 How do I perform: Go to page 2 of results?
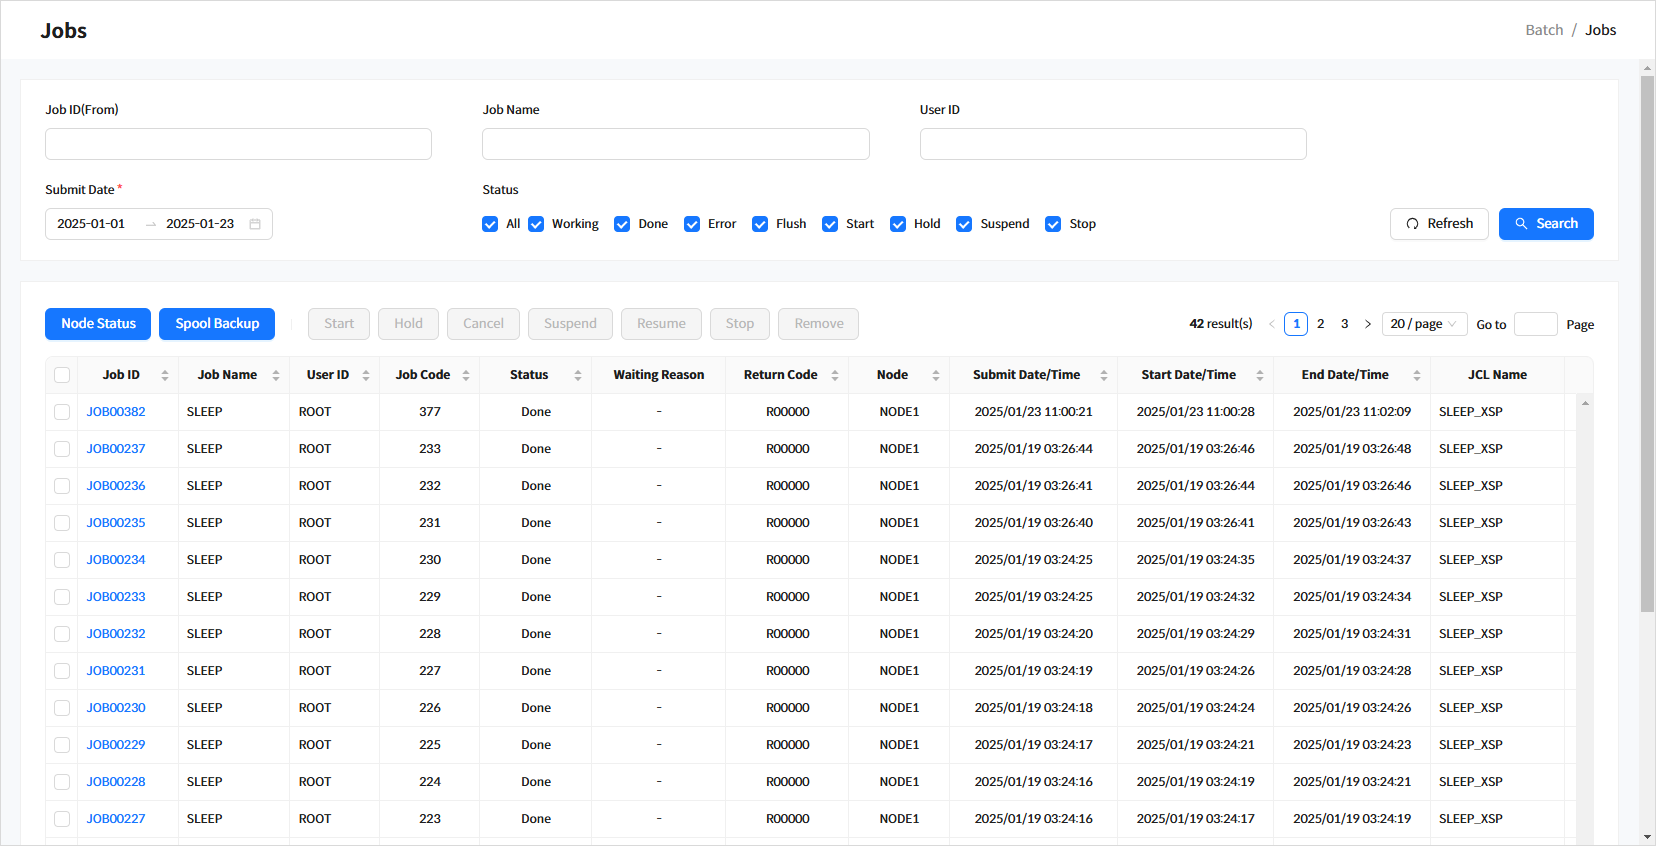tap(1320, 324)
